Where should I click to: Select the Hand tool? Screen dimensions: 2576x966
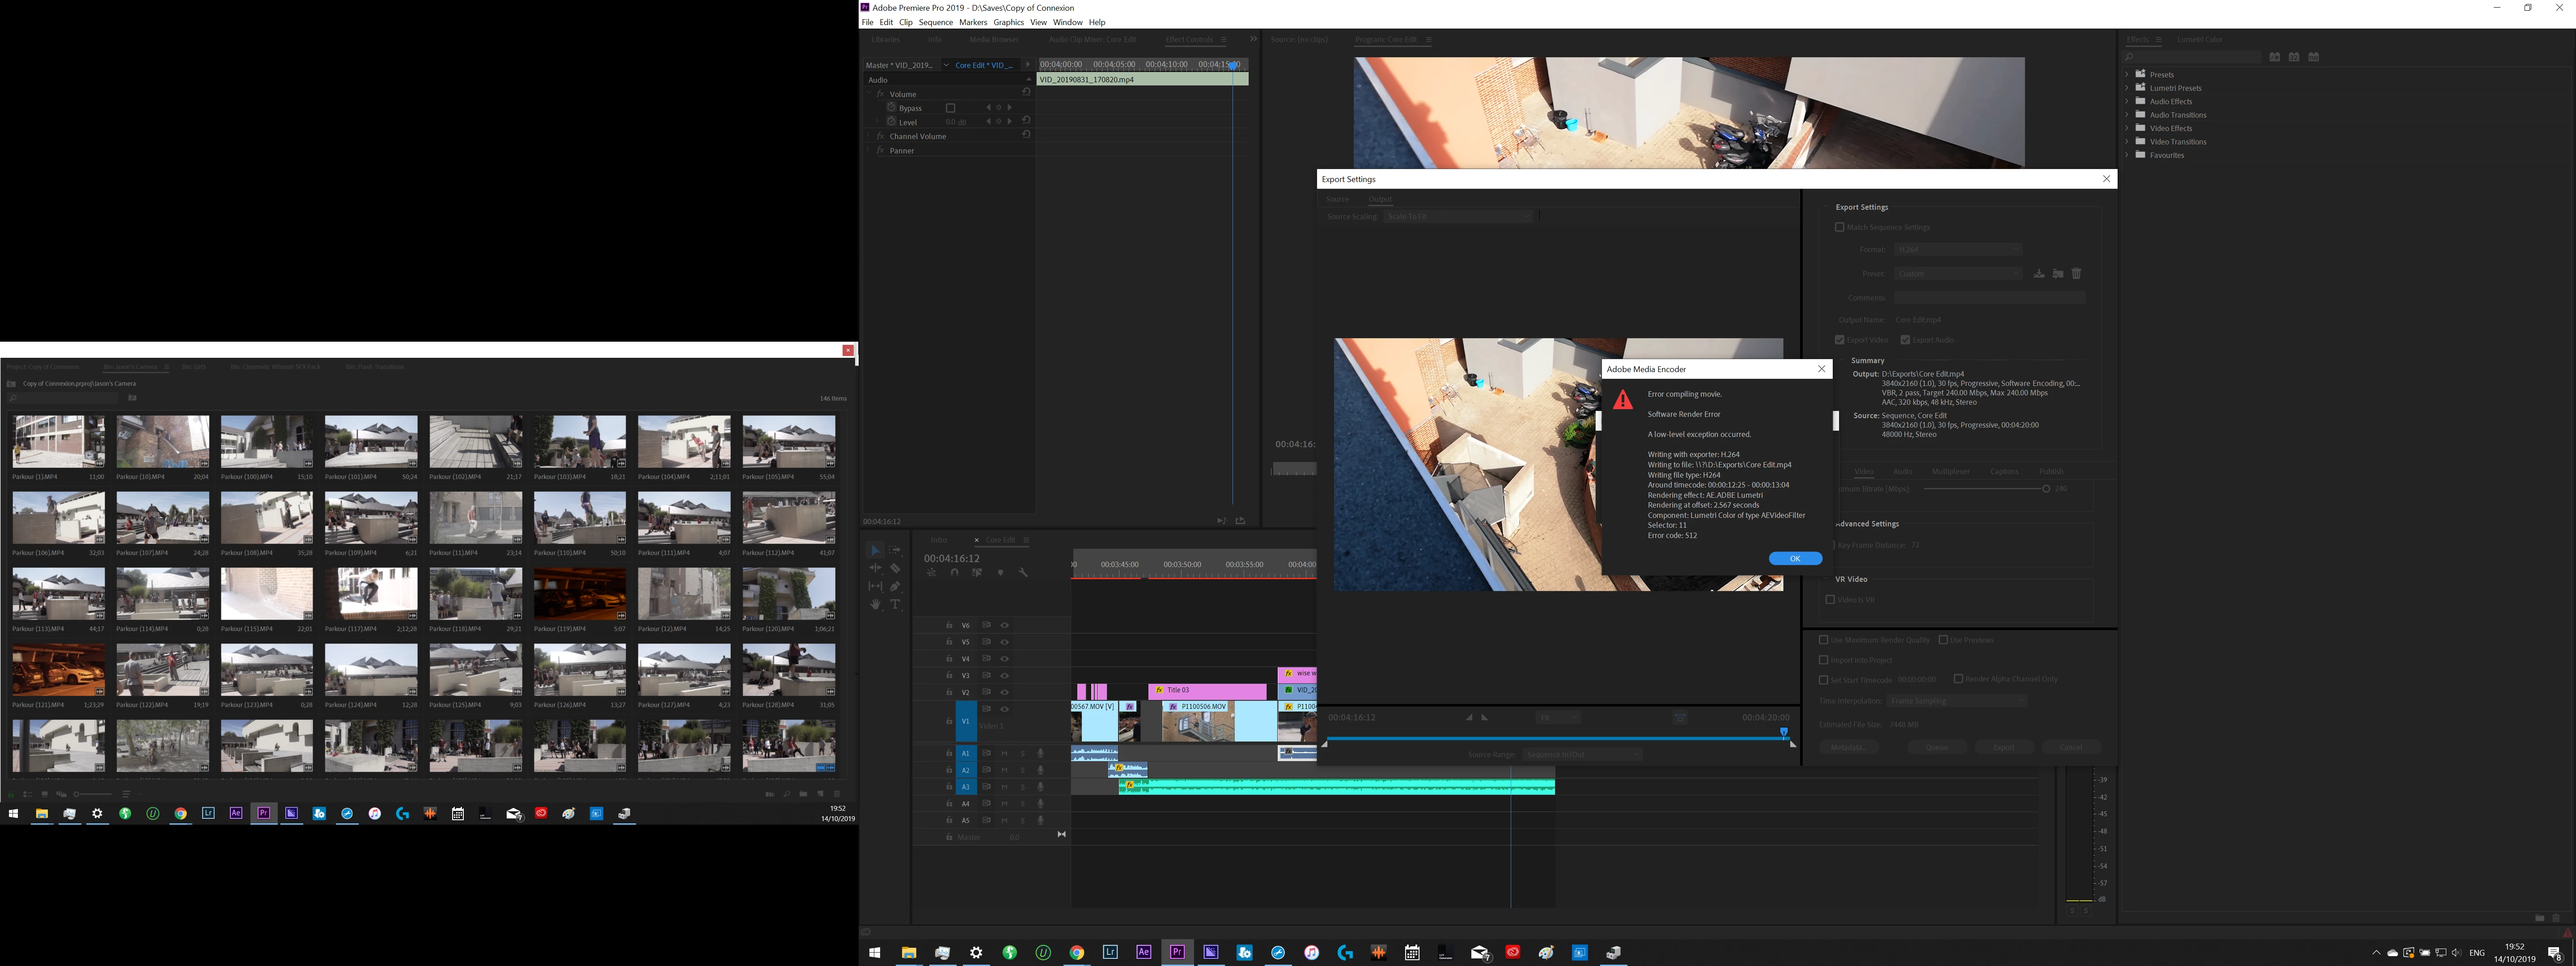pos(875,604)
